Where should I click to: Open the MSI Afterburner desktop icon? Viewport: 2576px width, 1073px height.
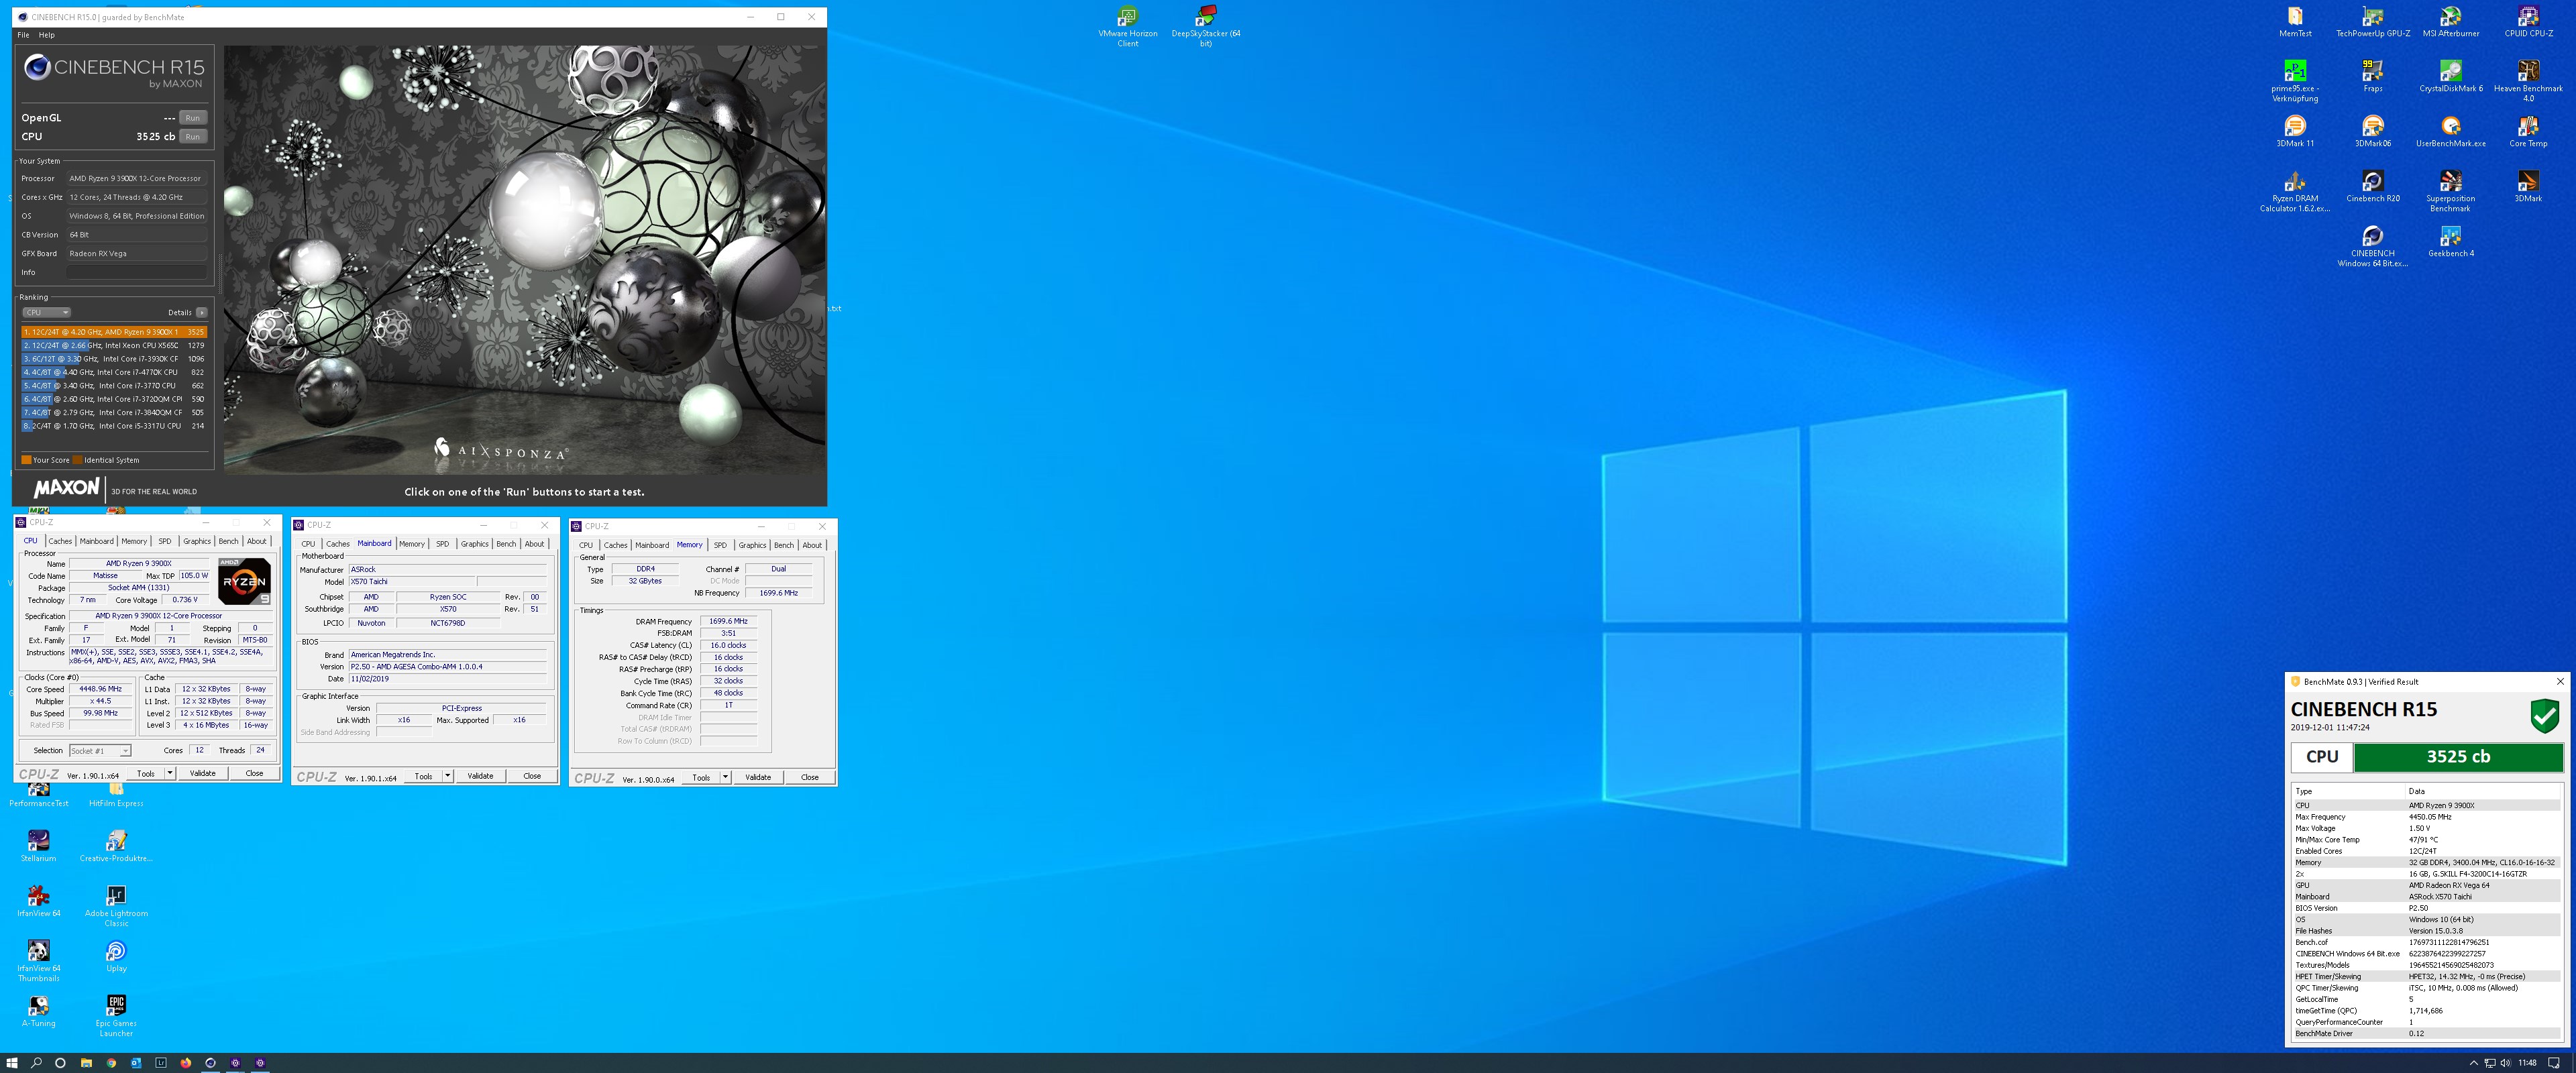pyautogui.click(x=2450, y=22)
